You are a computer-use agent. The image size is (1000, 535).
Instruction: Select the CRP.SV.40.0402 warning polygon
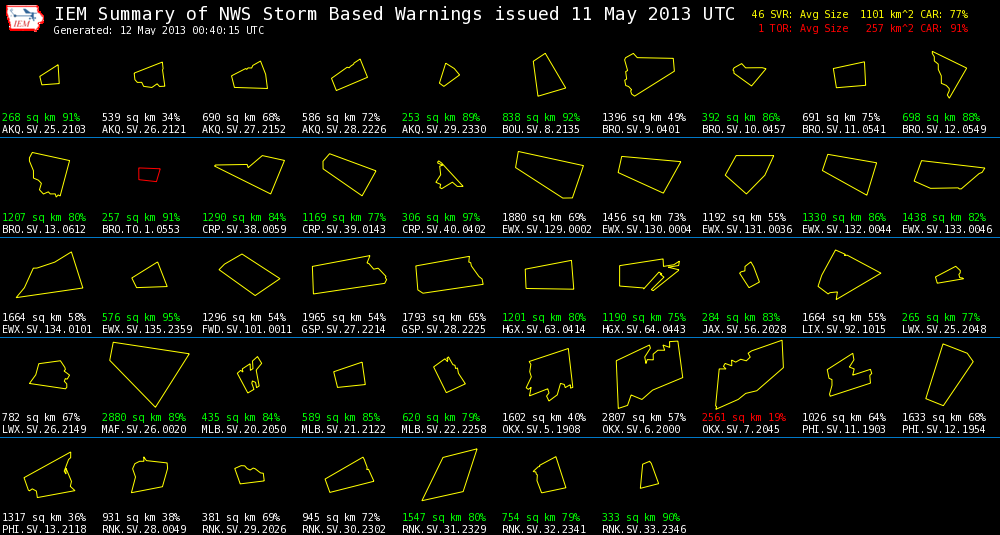point(449,174)
